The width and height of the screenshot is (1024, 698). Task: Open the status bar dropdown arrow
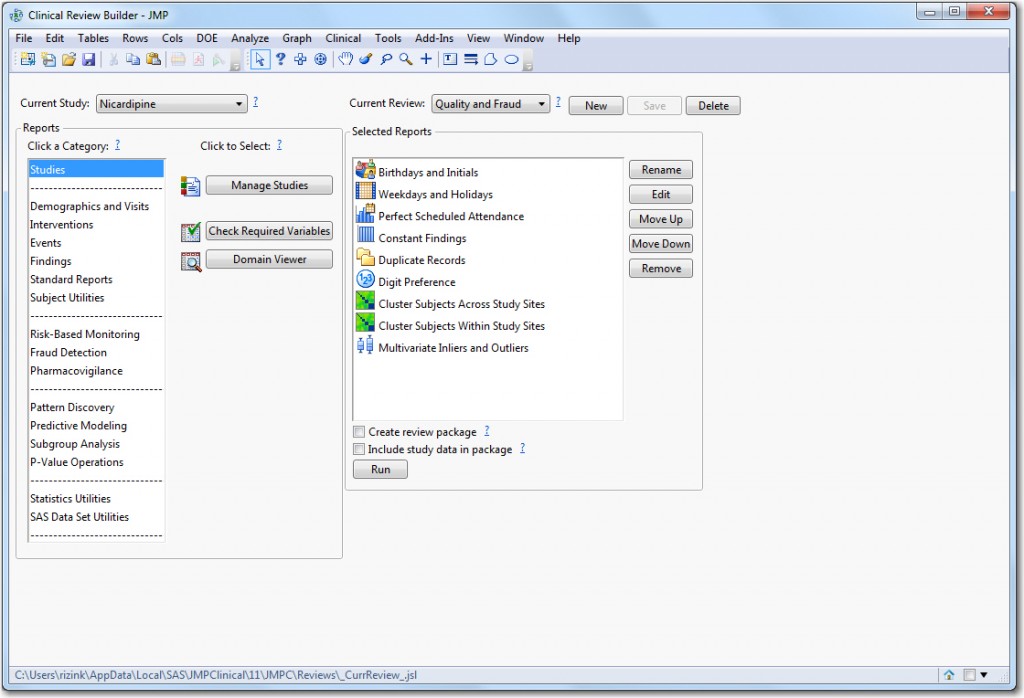click(x=984, y=675)
